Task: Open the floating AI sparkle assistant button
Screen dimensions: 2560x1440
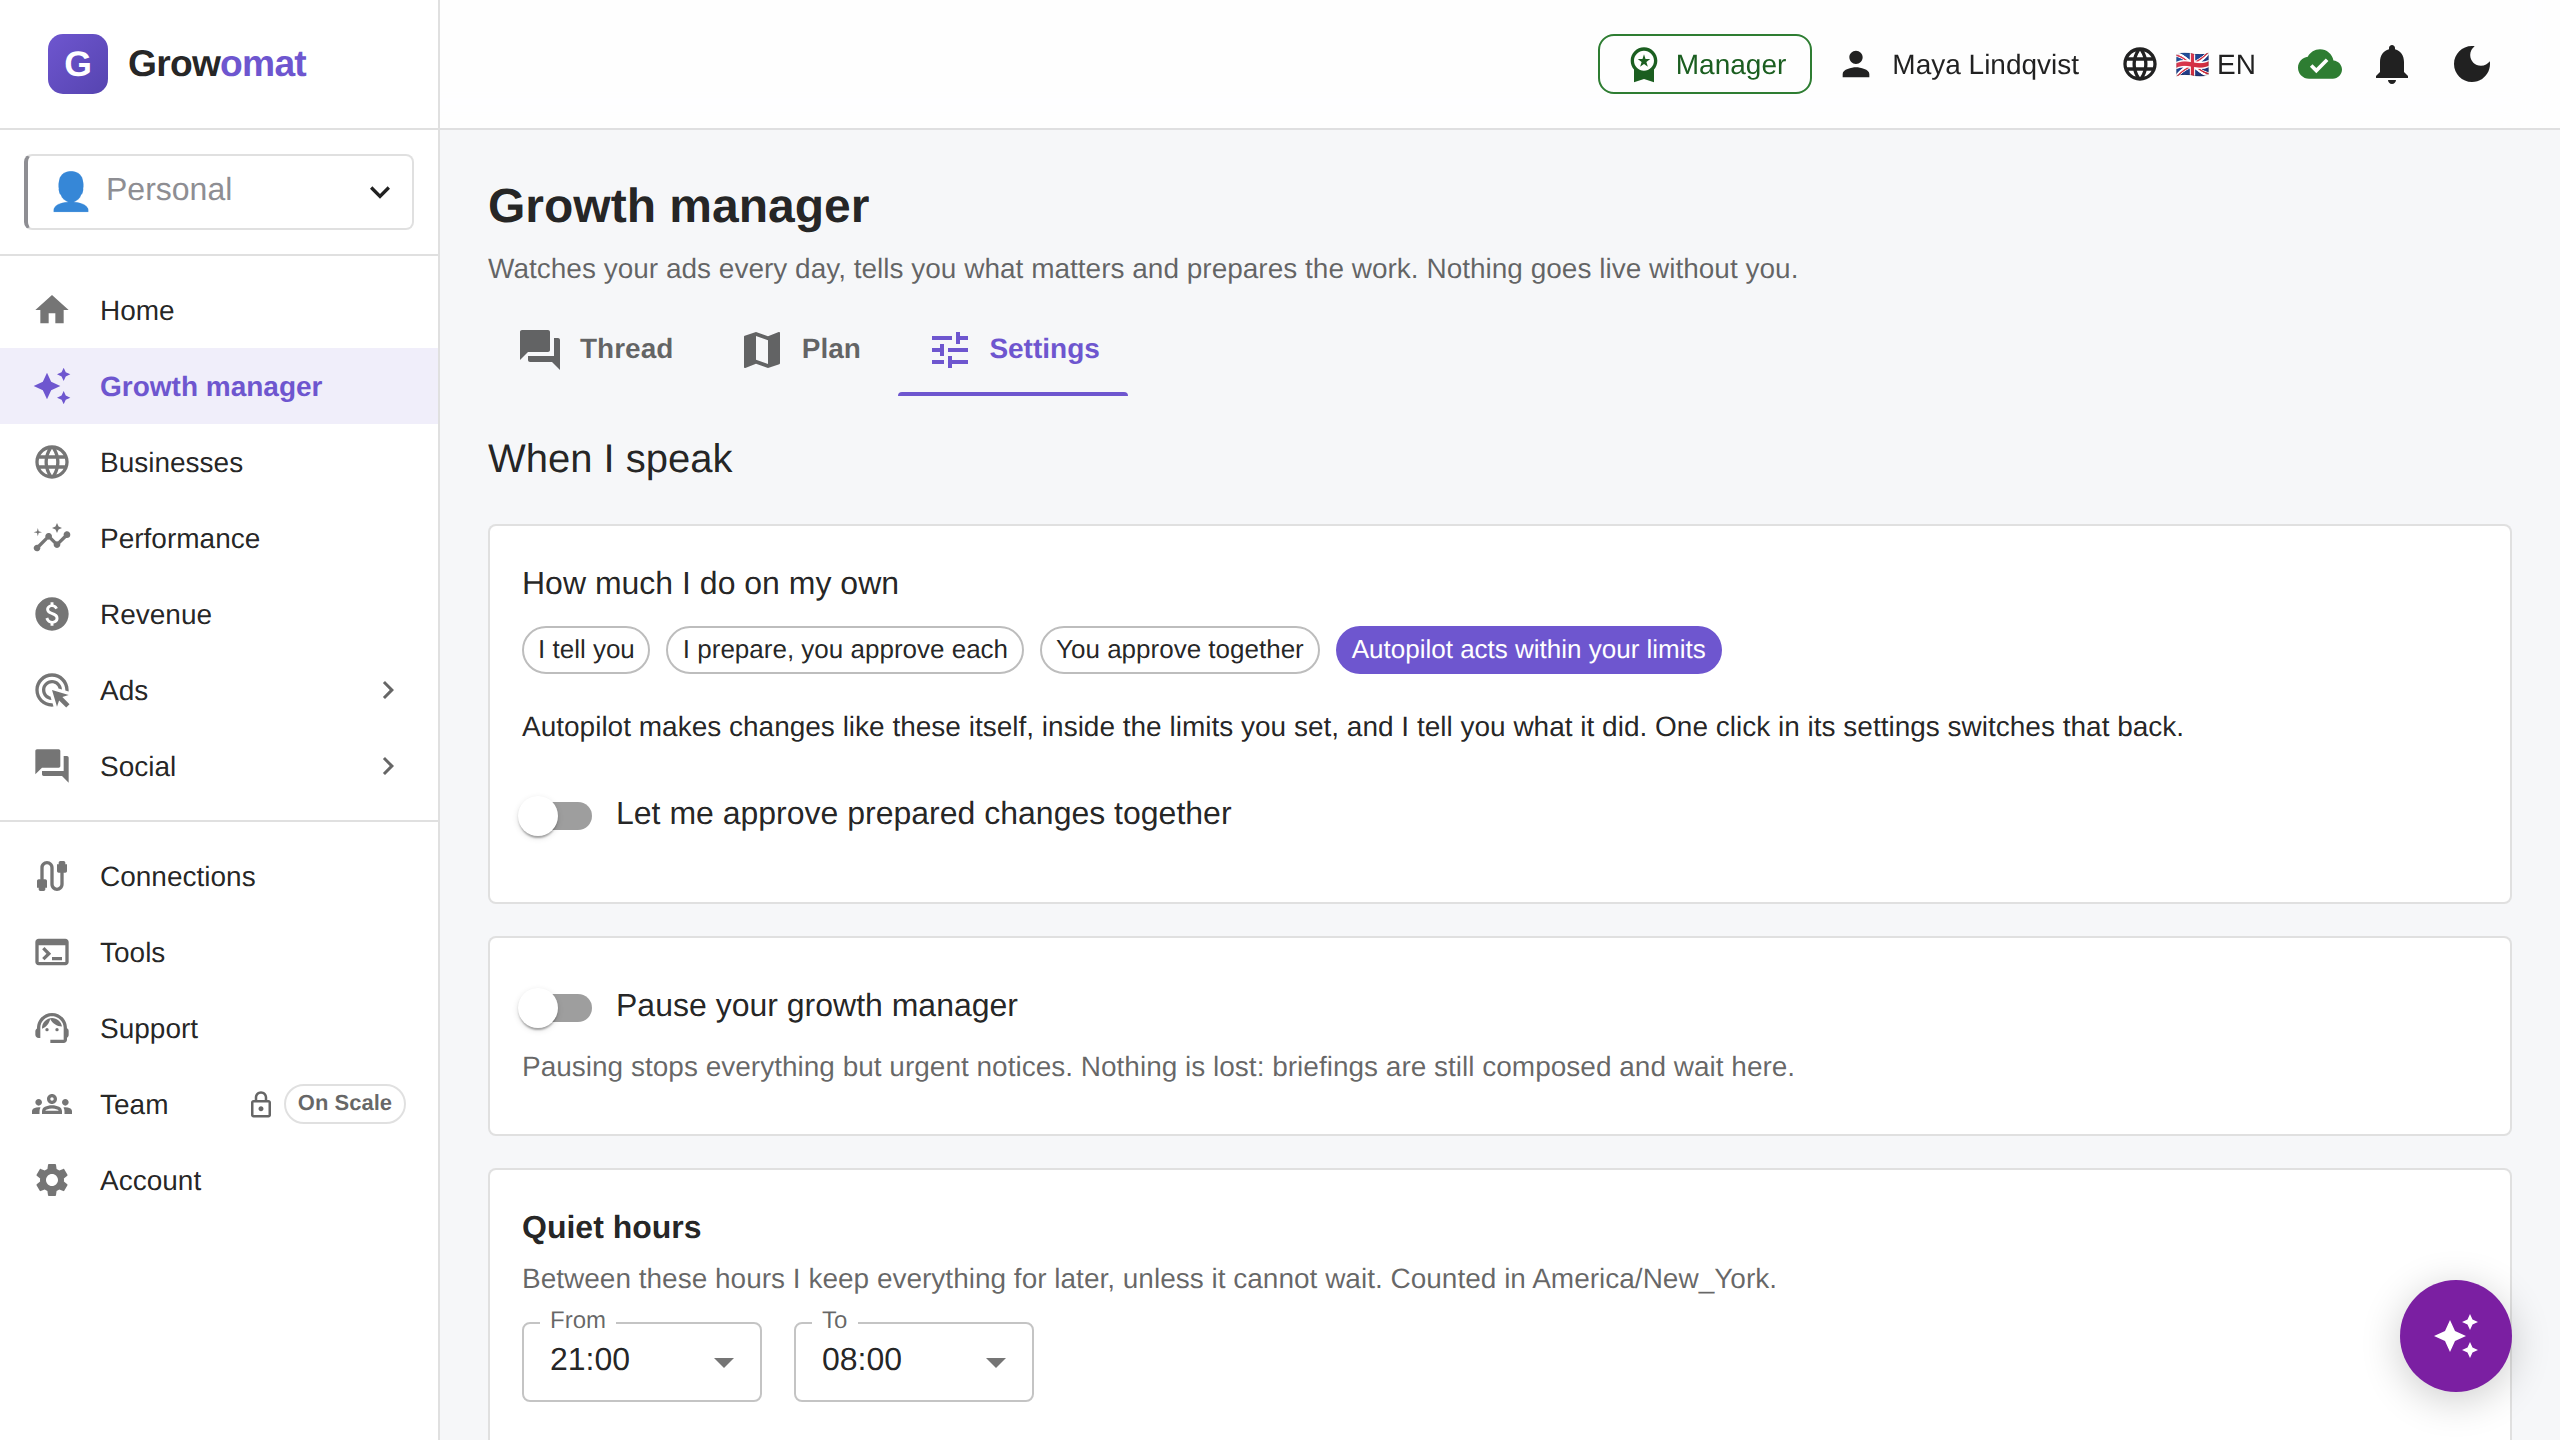Action: click(2455, 1335)
